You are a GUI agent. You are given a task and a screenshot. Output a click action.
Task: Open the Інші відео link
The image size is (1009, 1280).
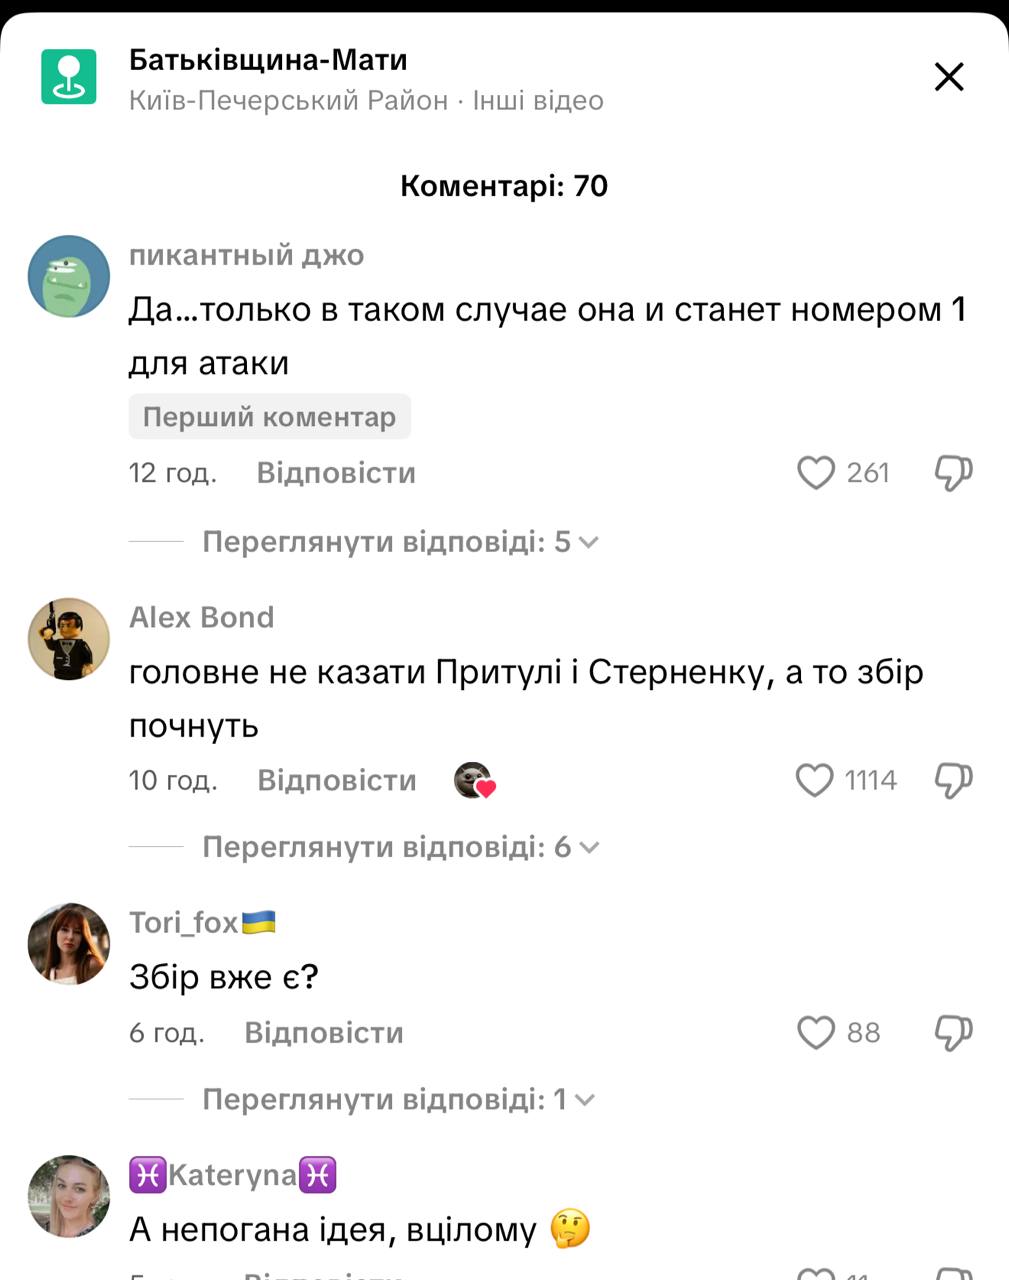coord(538,101)
